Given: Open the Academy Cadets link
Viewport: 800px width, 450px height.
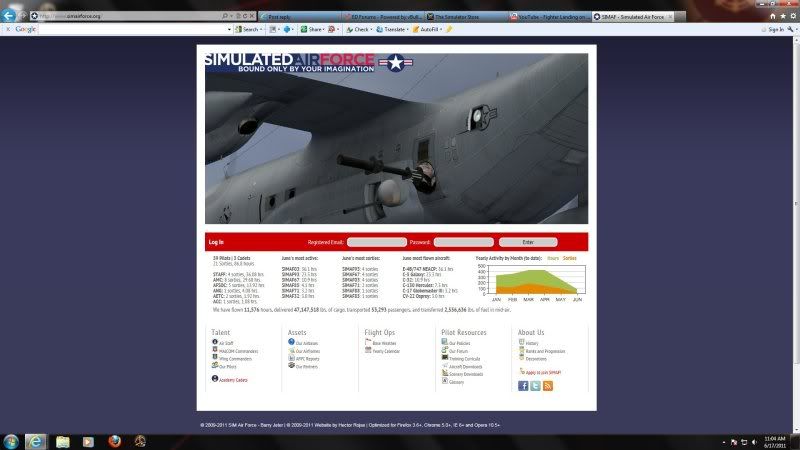Looking at the screenshot, I should tap(233, 380).
